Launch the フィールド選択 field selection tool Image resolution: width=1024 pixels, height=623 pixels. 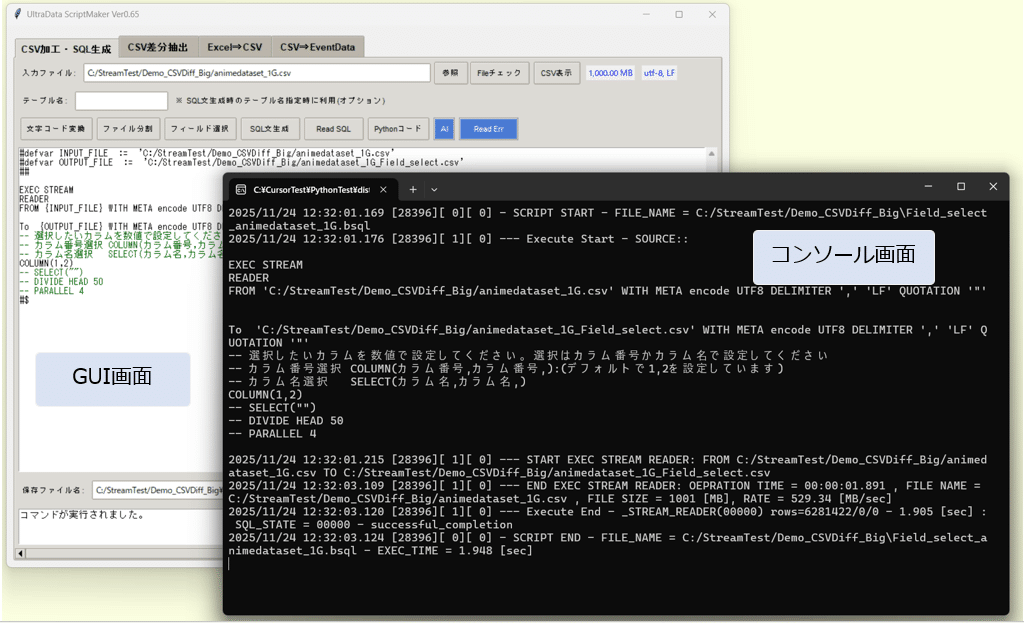(199, 128)
